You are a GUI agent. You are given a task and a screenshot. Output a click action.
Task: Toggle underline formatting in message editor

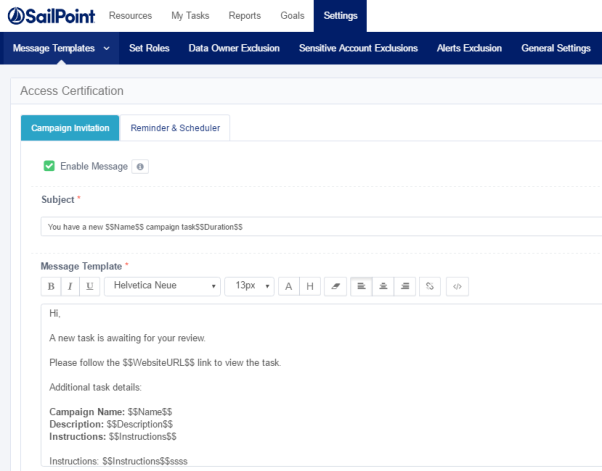click(x=90, y=286)
